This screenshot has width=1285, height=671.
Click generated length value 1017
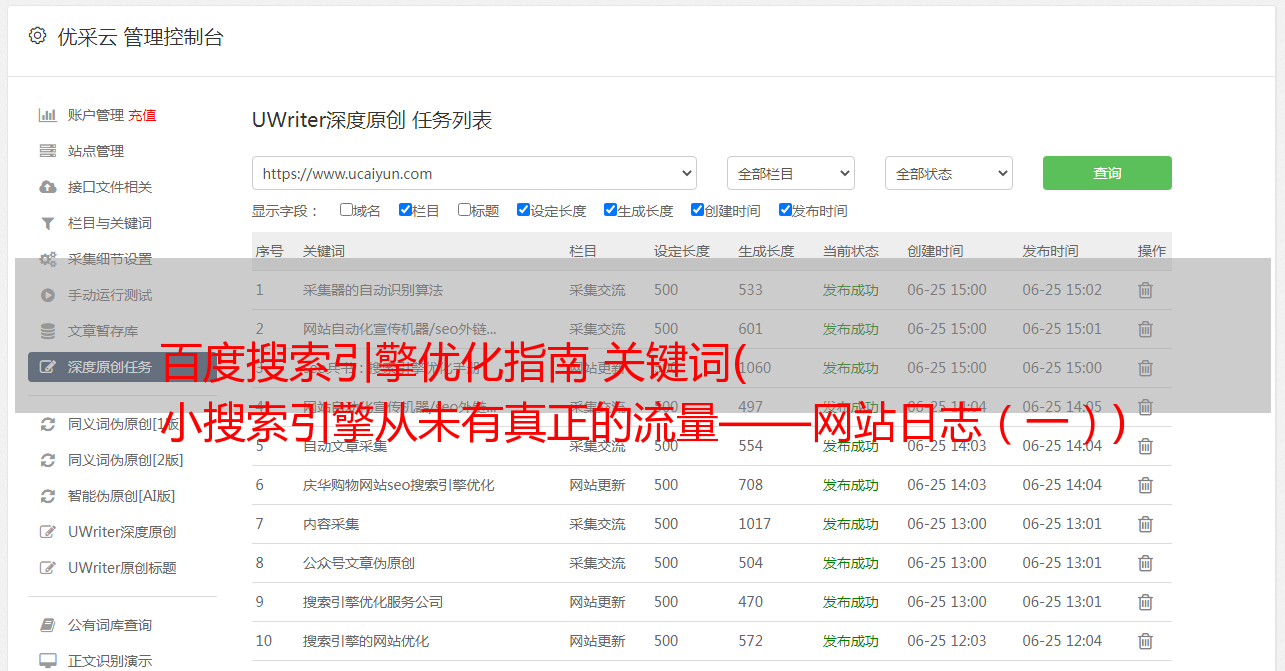point(755,524)
